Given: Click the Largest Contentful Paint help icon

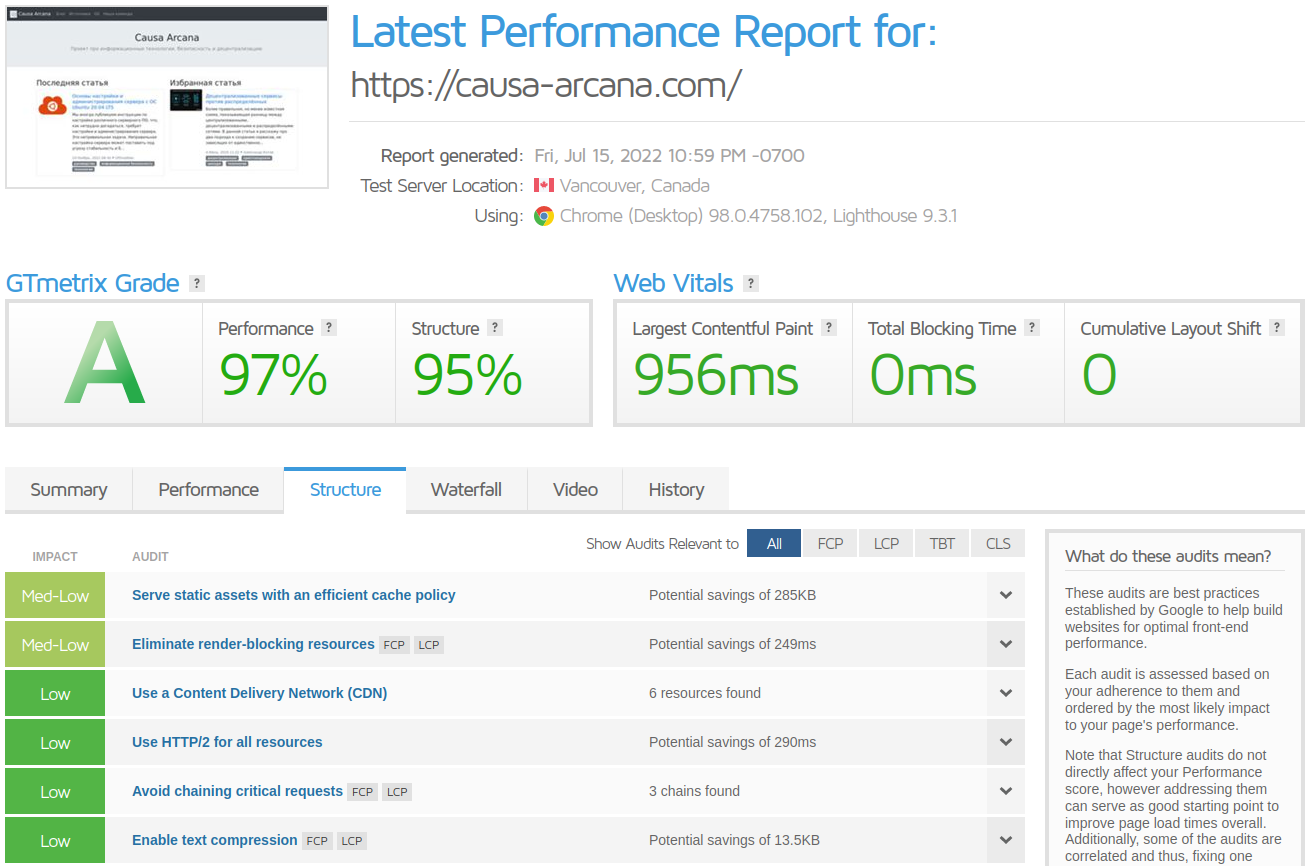Looking at the screenshot, I should [x=829, y=327].
